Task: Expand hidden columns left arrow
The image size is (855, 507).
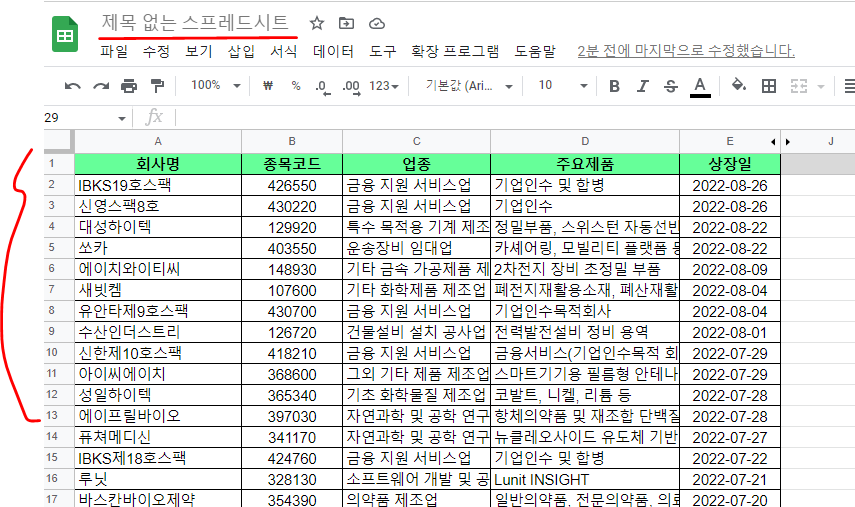Action: pos(773,142)
